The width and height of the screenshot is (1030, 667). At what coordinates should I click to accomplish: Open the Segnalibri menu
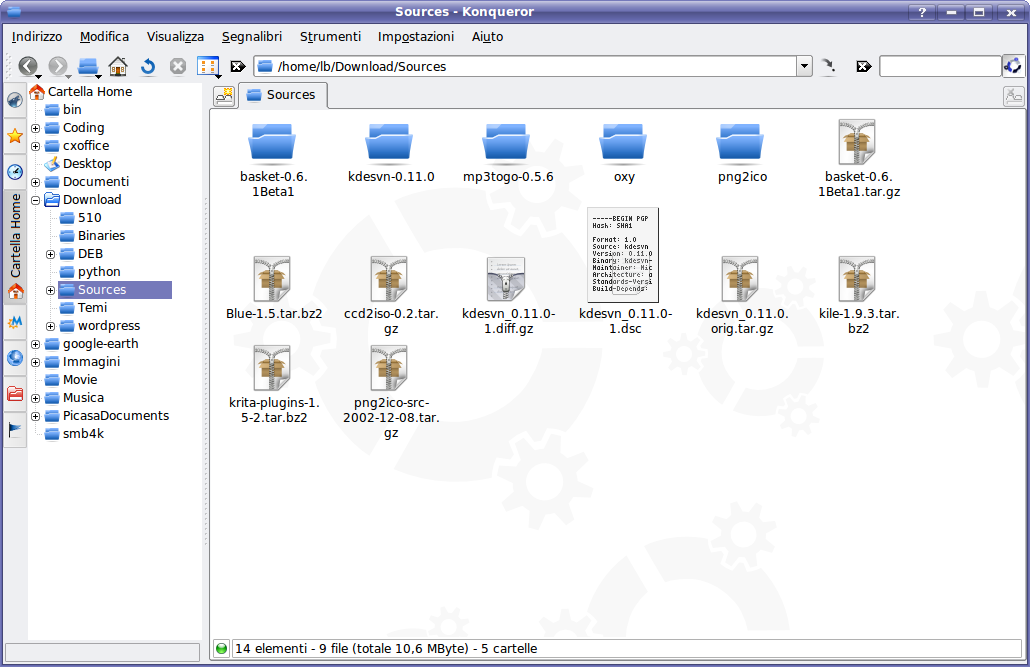coord(252,37)
